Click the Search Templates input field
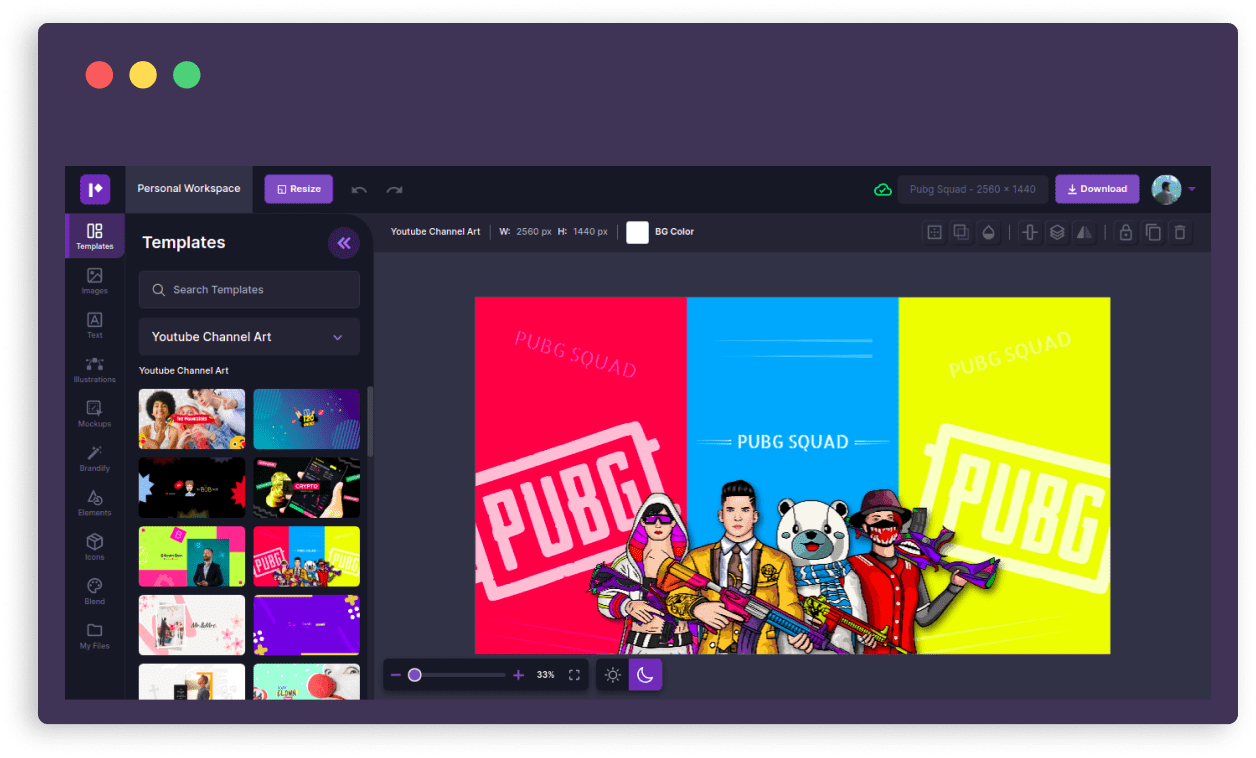The image size is (1256, 758). [x=249, y=290]
